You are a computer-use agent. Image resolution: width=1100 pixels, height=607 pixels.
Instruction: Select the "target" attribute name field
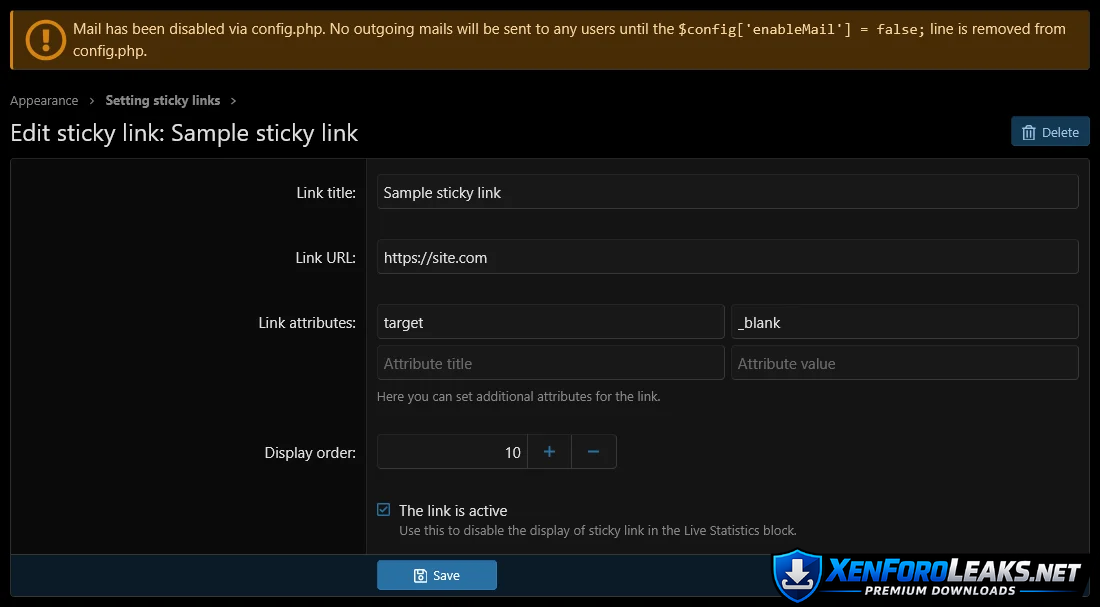click(550, 322)
